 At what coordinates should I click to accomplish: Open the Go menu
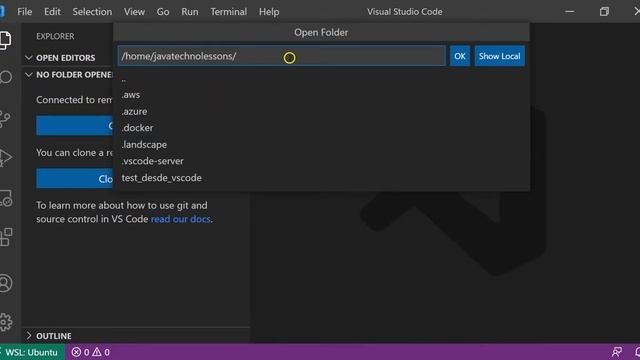click(163, 12)
